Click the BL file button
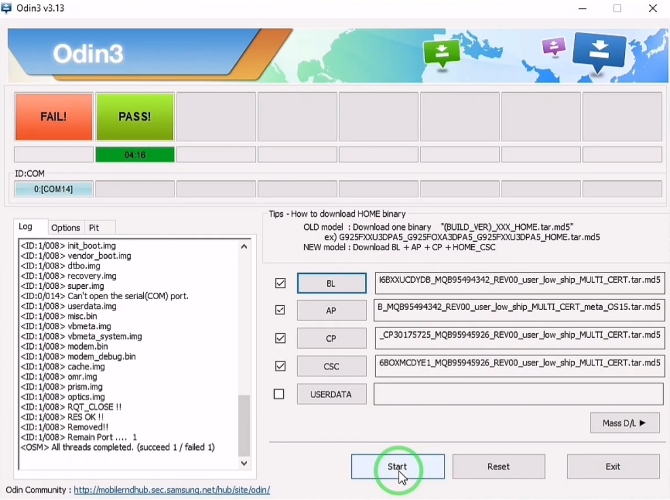The image size is (670, 500). click(332, 283)
